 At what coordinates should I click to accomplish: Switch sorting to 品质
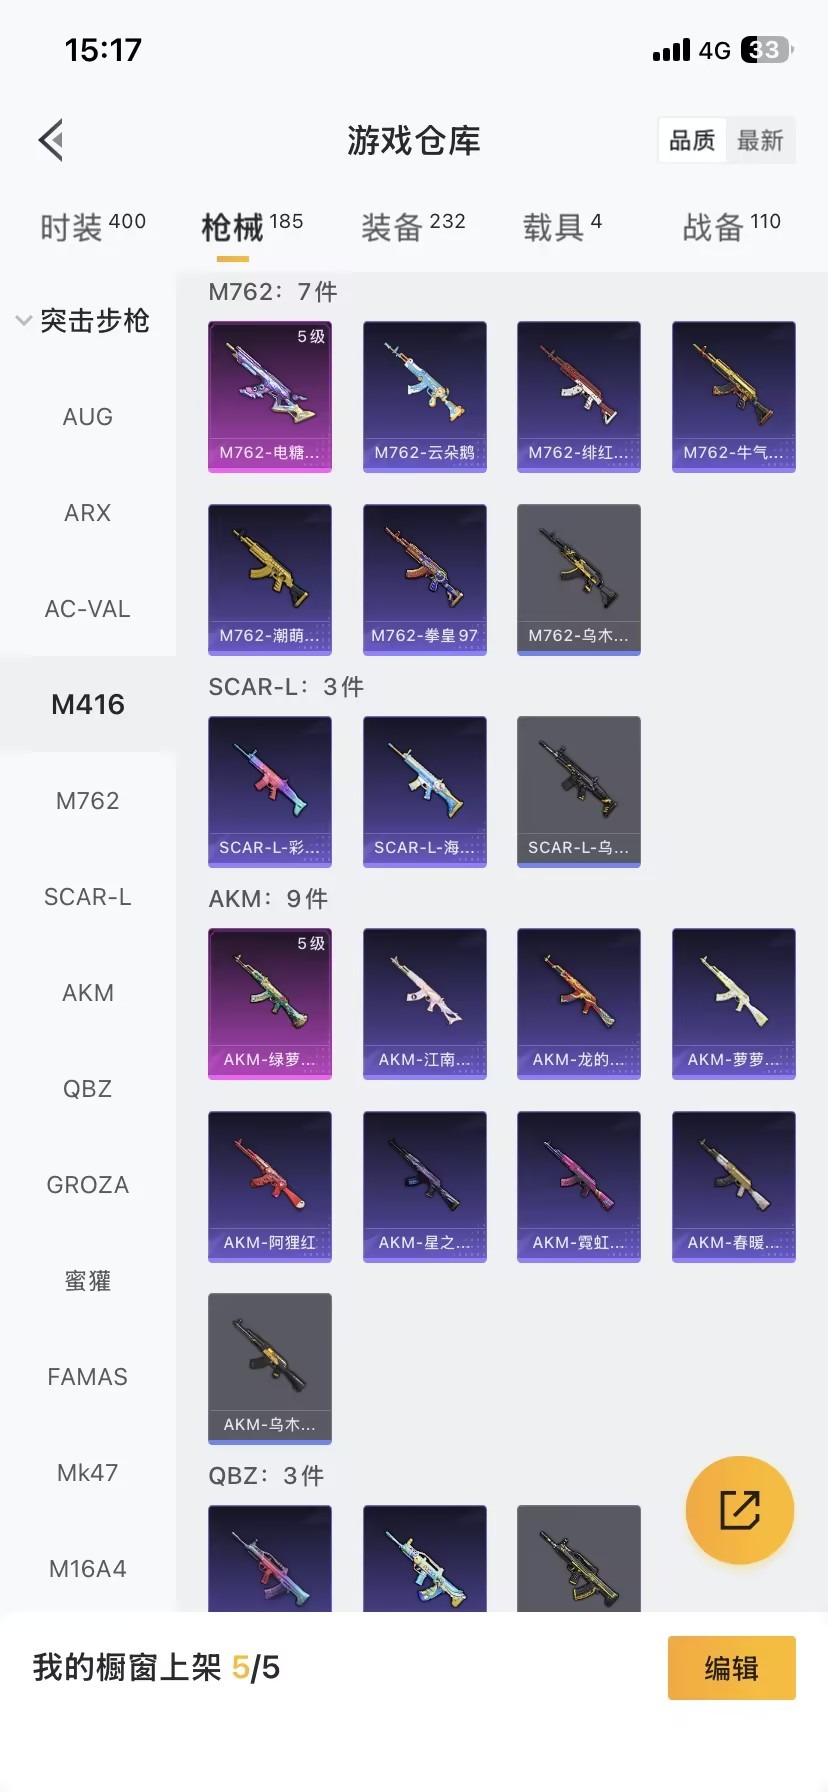pos(692,140)
